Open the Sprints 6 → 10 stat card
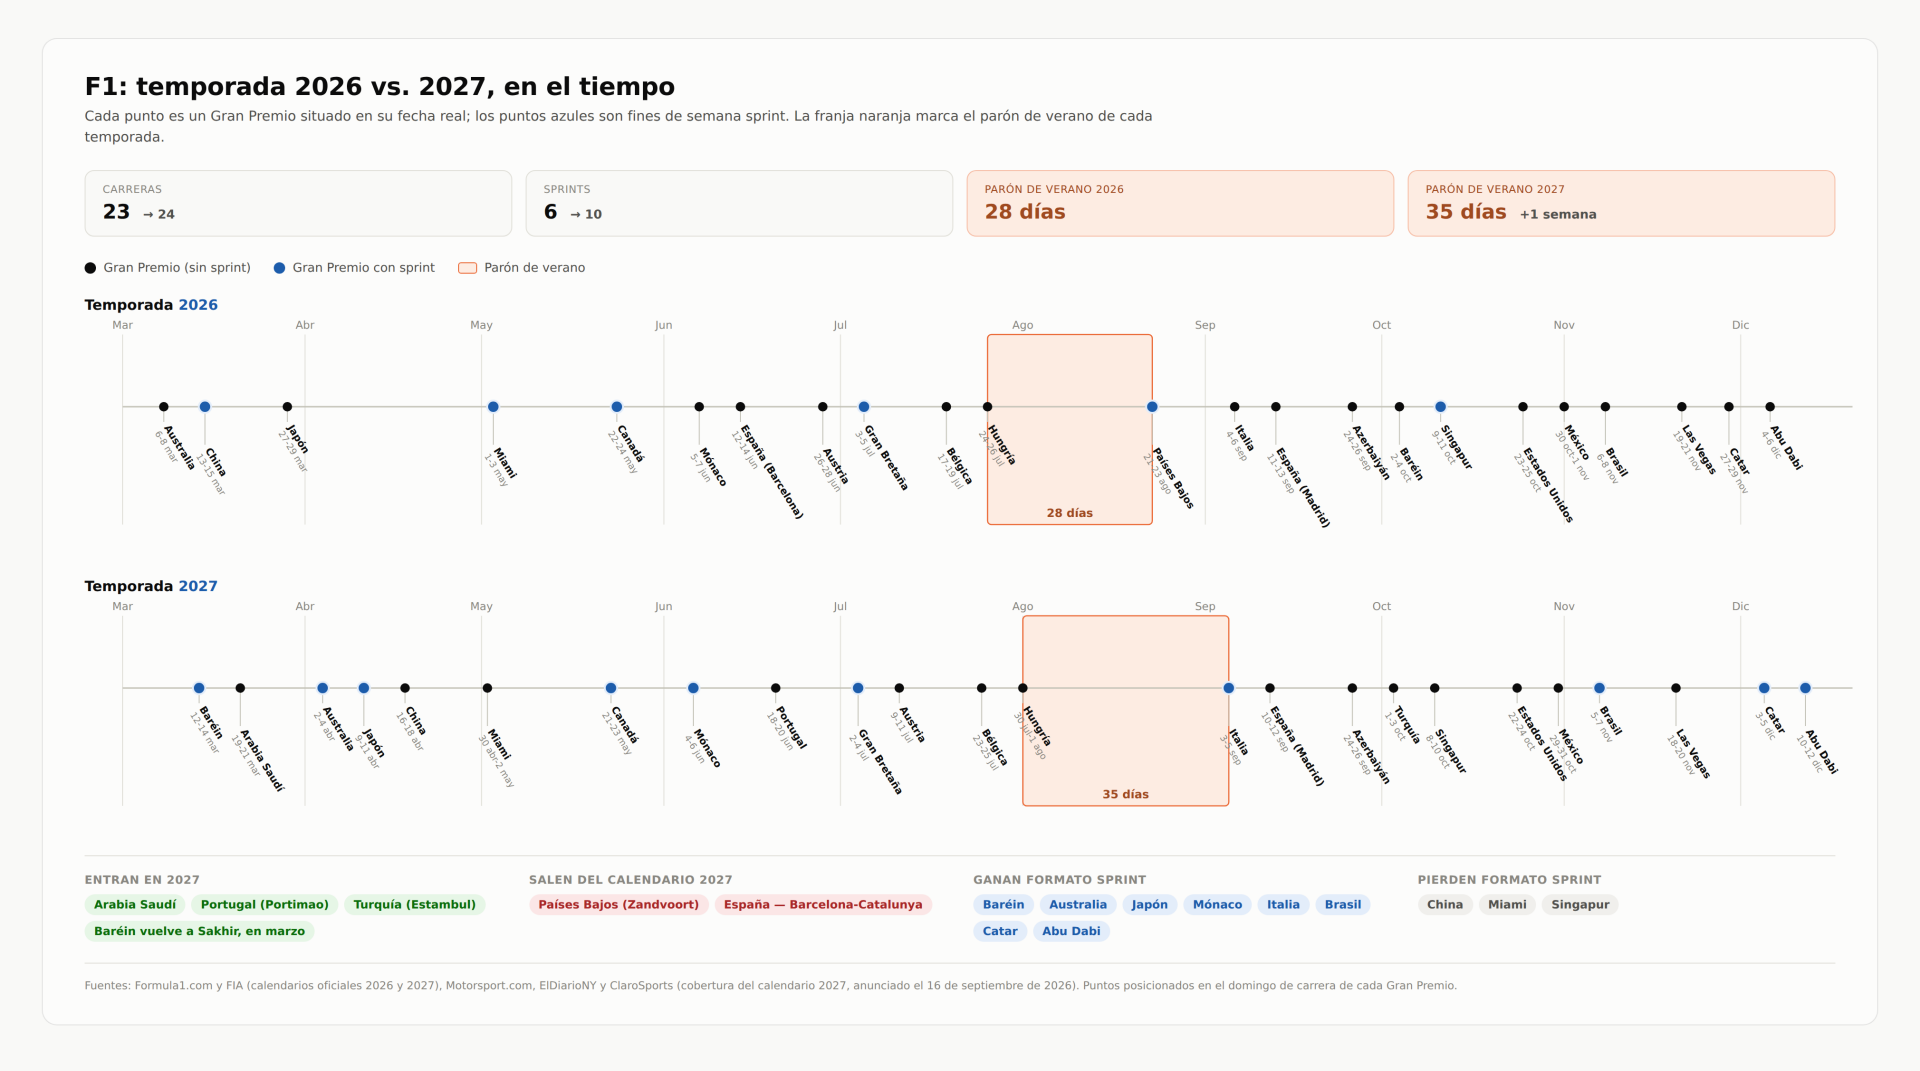Screen dimensions: 1920x1071 point(739,203)
